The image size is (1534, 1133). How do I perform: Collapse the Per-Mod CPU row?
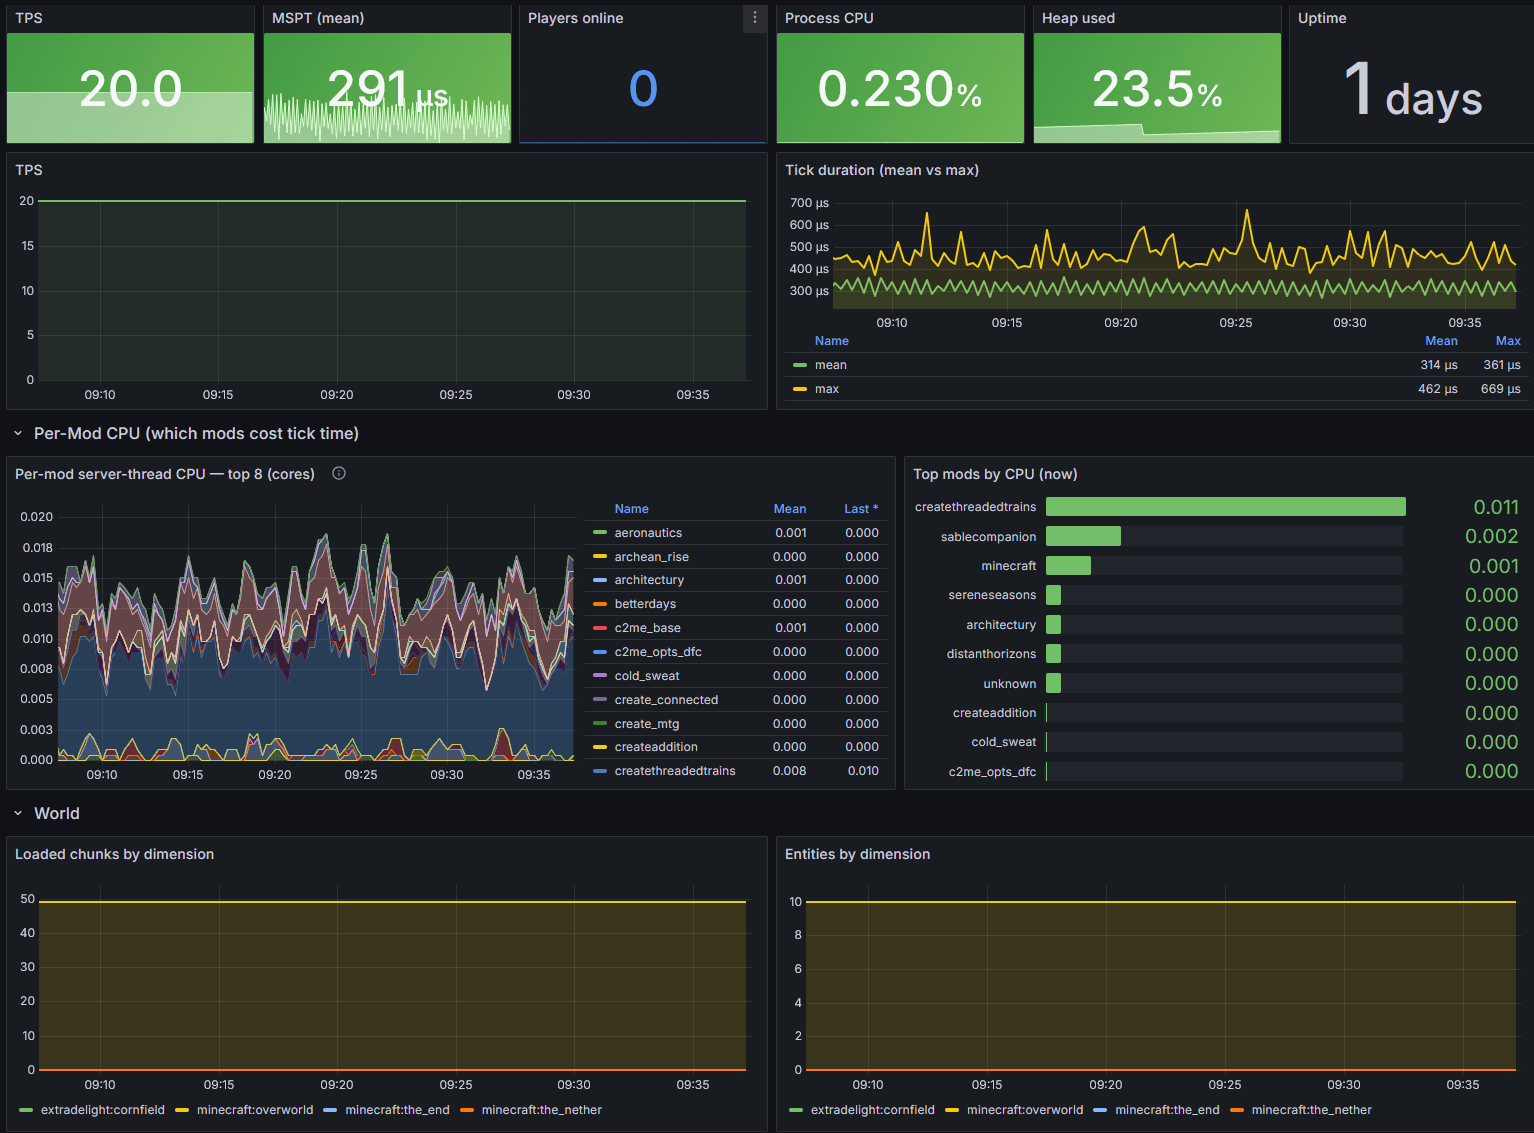(x=18, y=434)
